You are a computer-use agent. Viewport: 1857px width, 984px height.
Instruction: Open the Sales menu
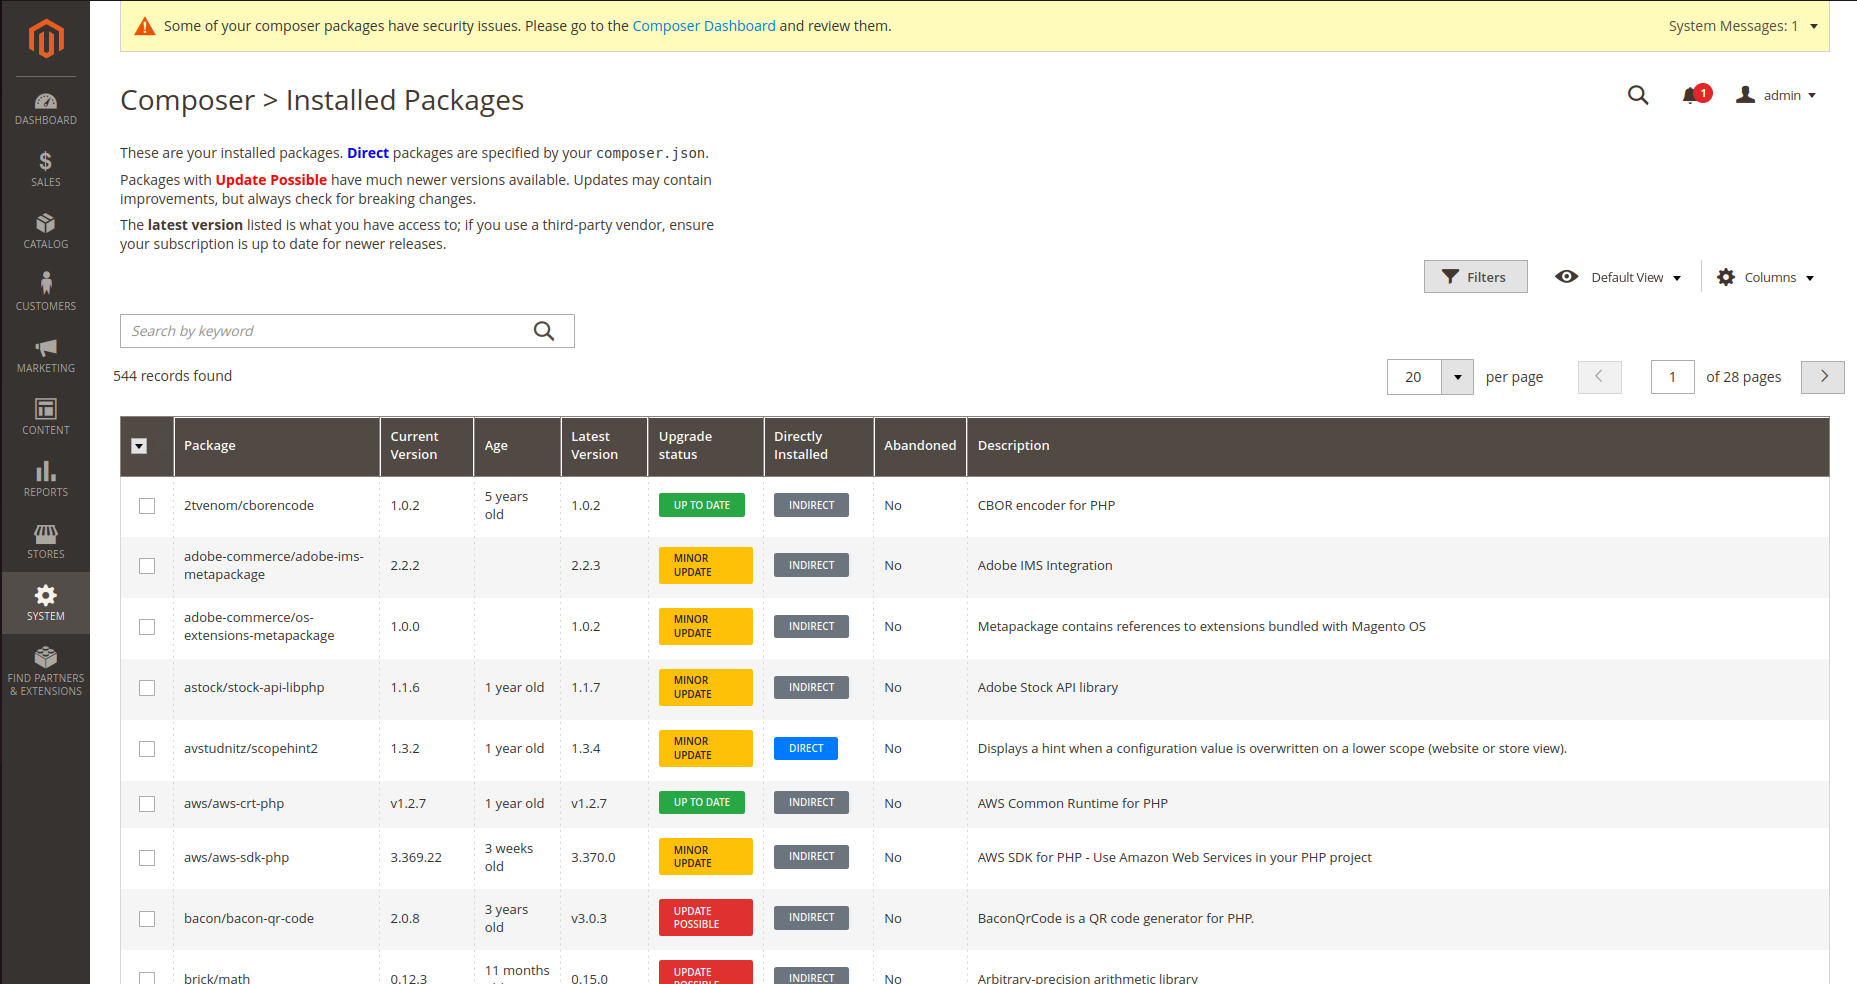[46, 170]
